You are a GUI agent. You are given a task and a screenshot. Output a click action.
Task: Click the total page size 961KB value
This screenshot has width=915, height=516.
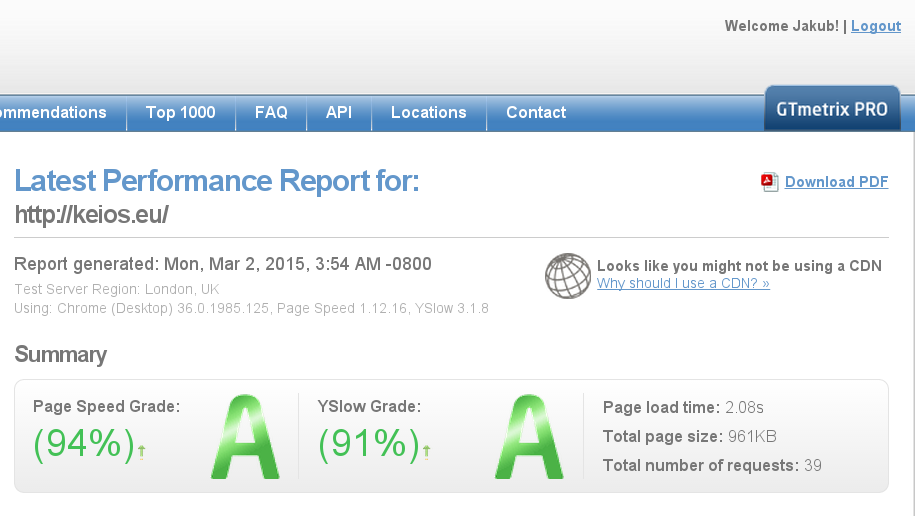pyautogui.click(x=752, y=437)
